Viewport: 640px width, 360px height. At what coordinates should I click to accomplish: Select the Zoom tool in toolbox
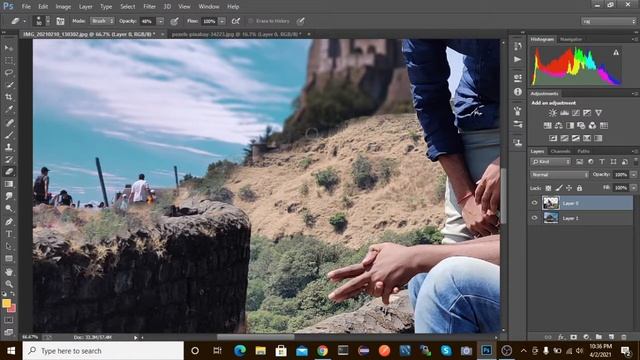9,284
